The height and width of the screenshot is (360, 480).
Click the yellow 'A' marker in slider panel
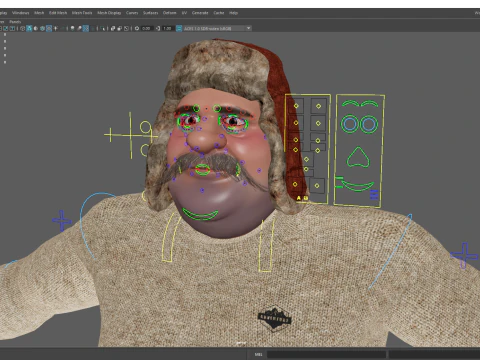click(299, 198)
